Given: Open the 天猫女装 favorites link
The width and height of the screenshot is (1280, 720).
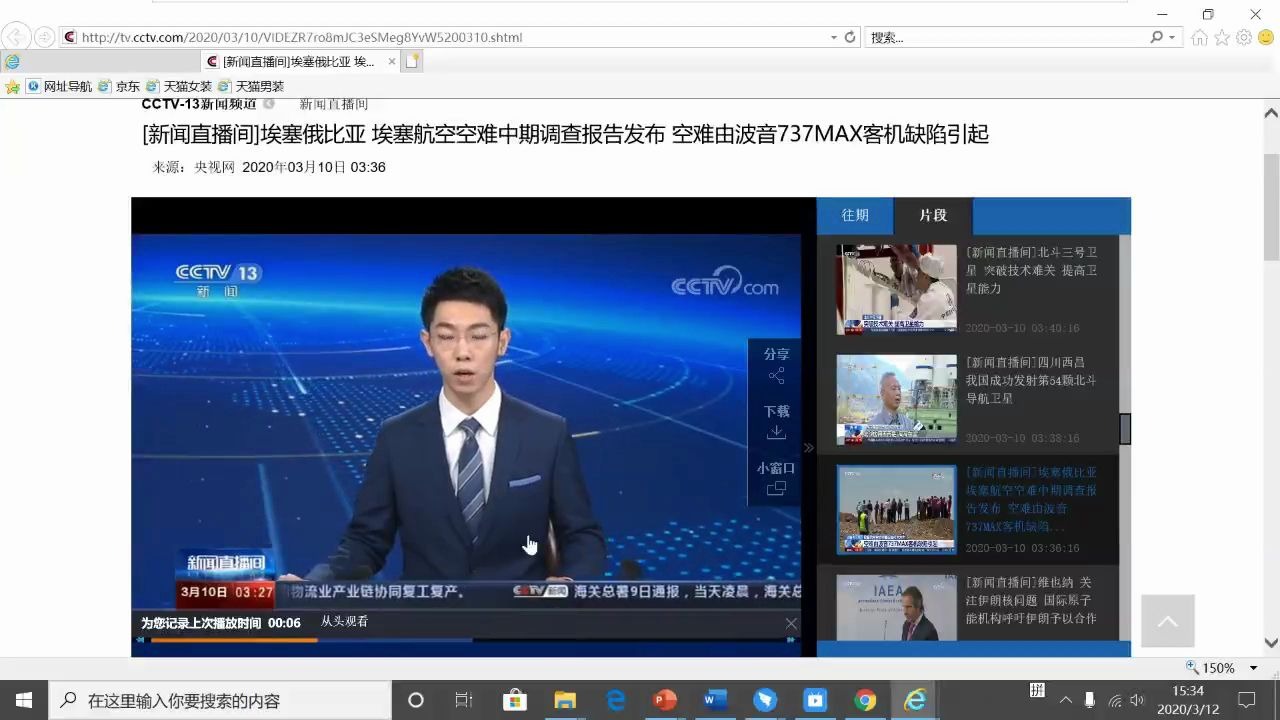Looking at the screenshot, I should [x=179, y=87].
